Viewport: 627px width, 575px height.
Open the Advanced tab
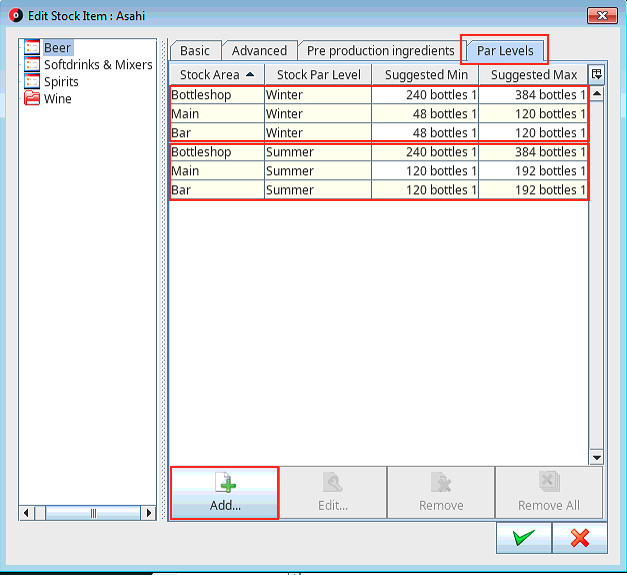[259, 51]
